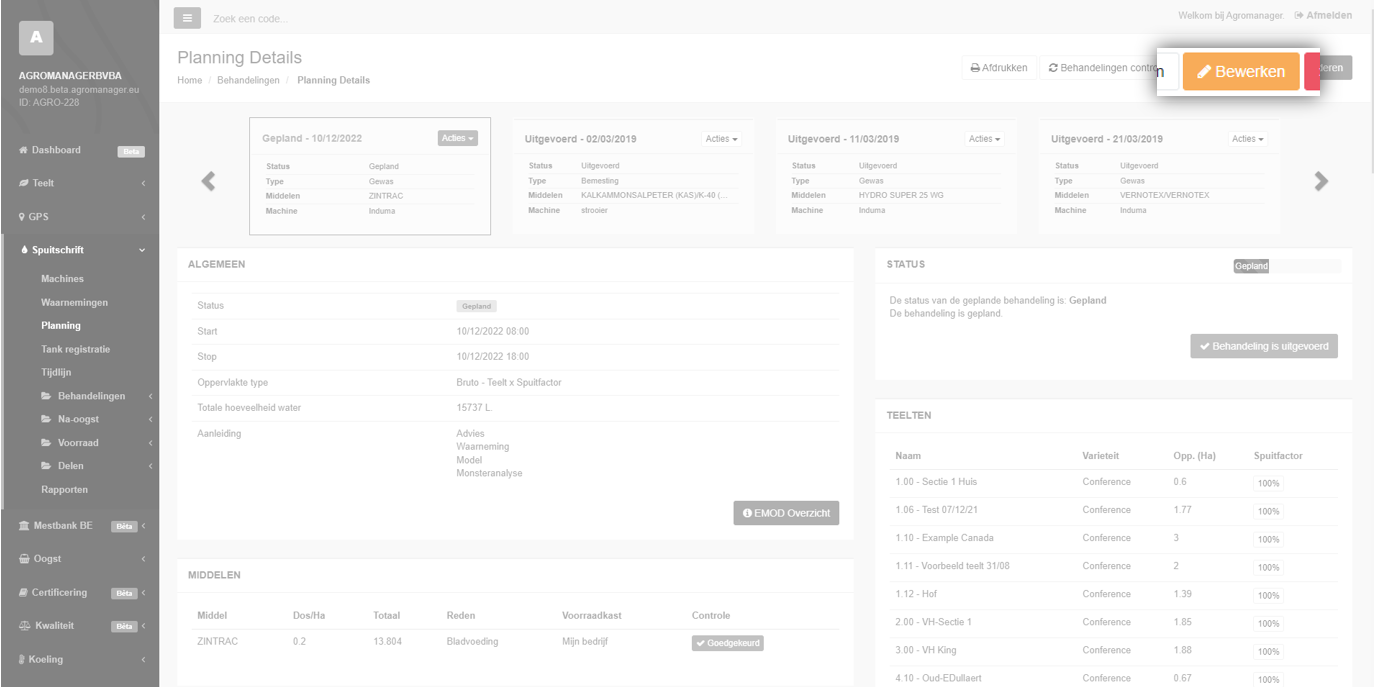This screenshot has width=1374, height=687.
Task: Select teelt row '1.10 - Example Canada'
Action: [x=1113, y=538]
